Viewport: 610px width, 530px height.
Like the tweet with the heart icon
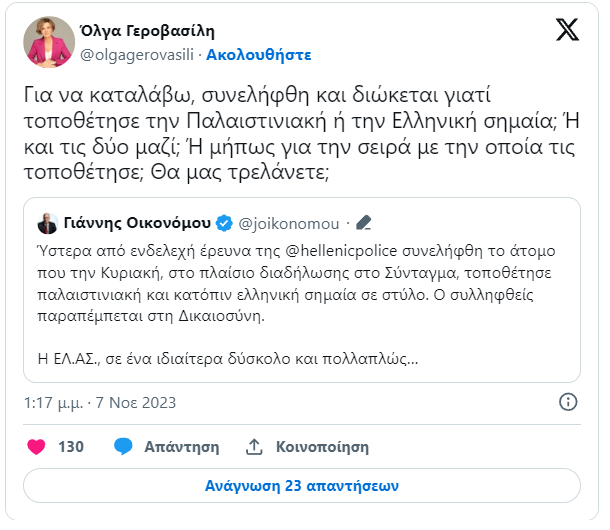pos(36,447)
